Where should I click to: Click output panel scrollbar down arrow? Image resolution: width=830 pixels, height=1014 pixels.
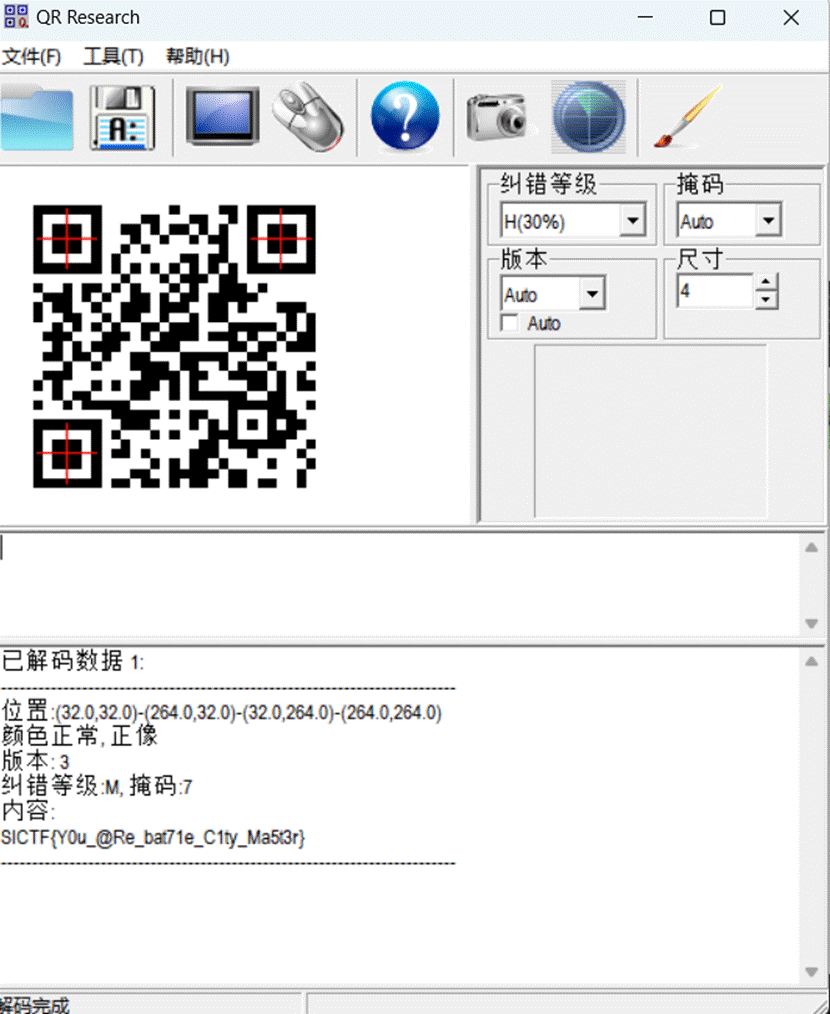(811, 972)
